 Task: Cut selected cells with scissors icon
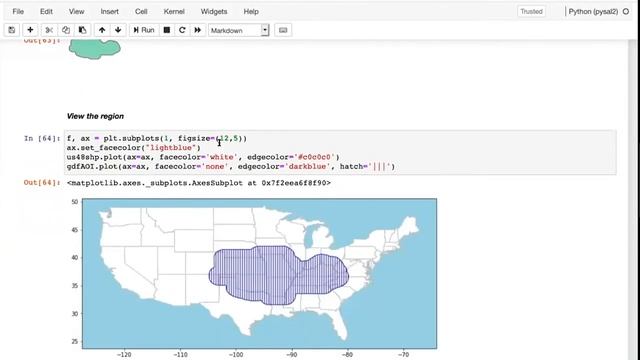pyautogui.click(x=49, y=30)
